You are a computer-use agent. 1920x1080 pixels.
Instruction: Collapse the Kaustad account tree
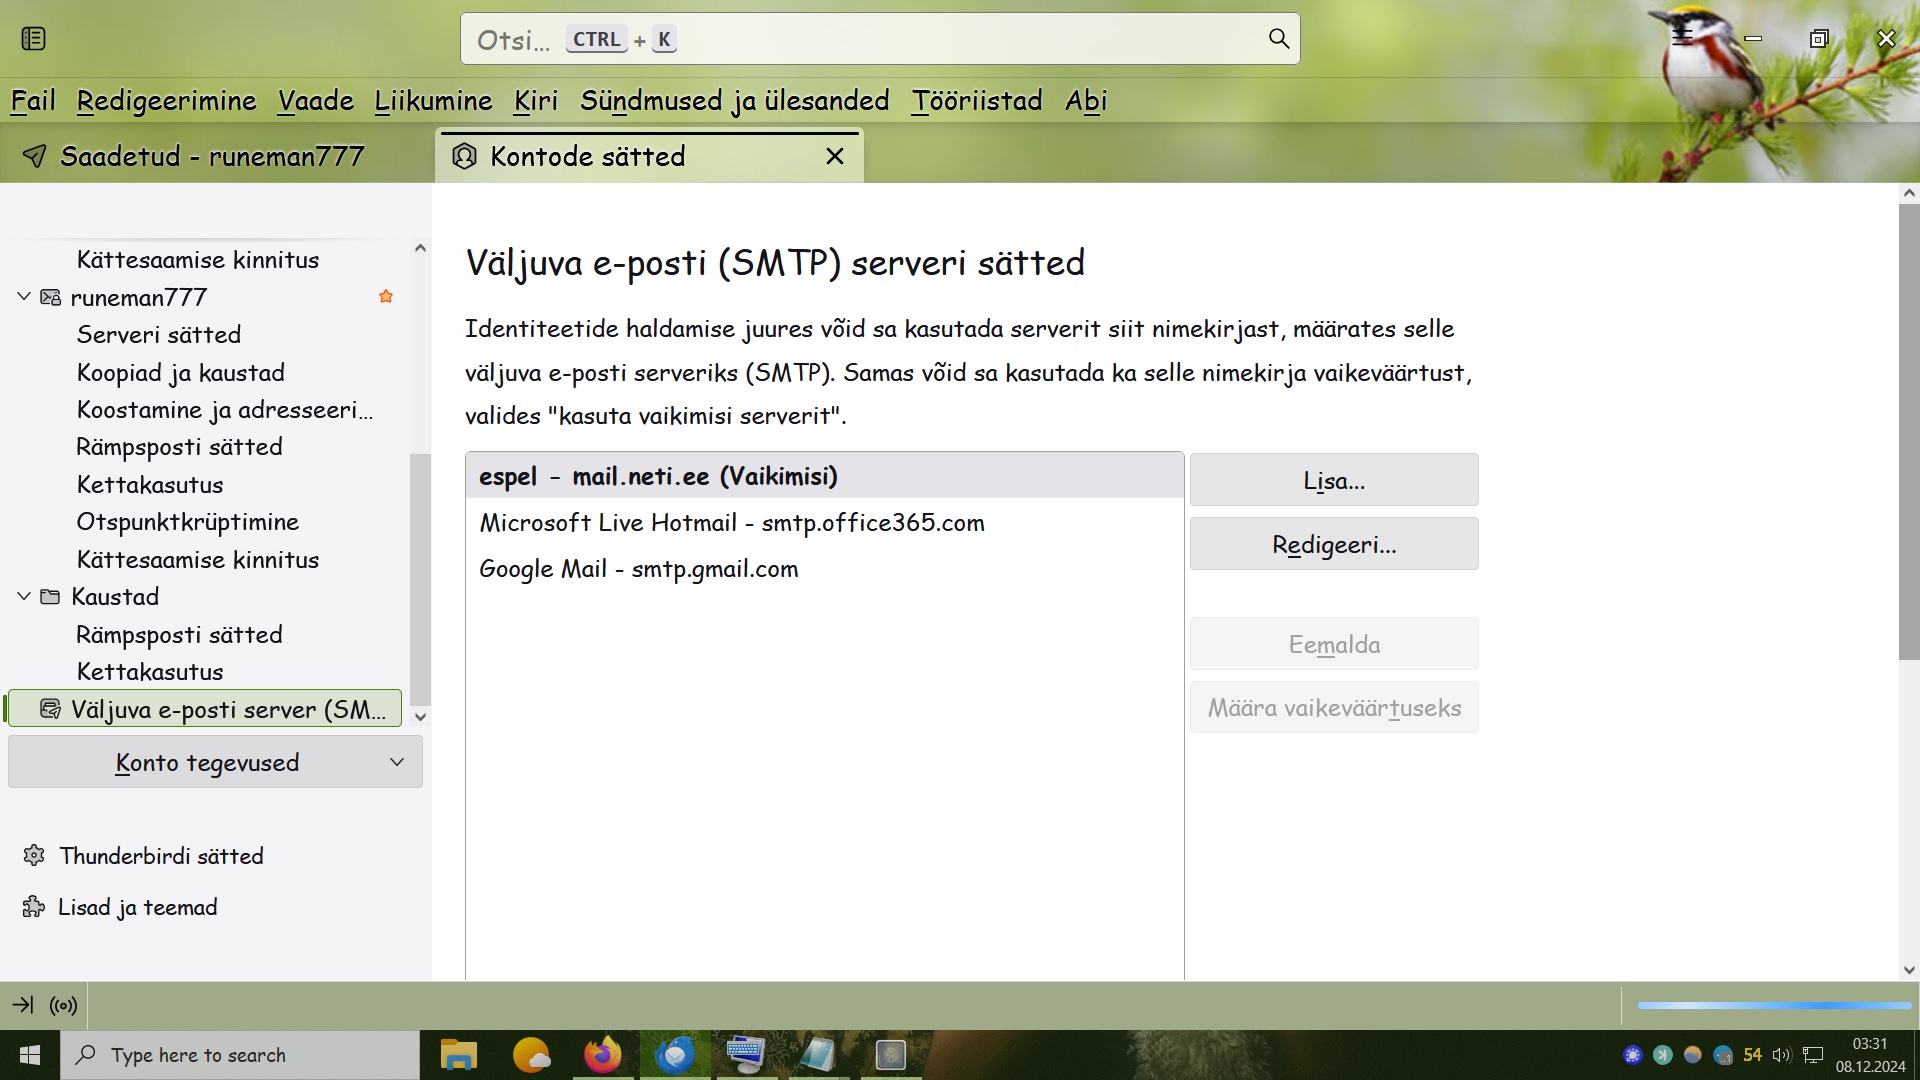click(24, 596)
